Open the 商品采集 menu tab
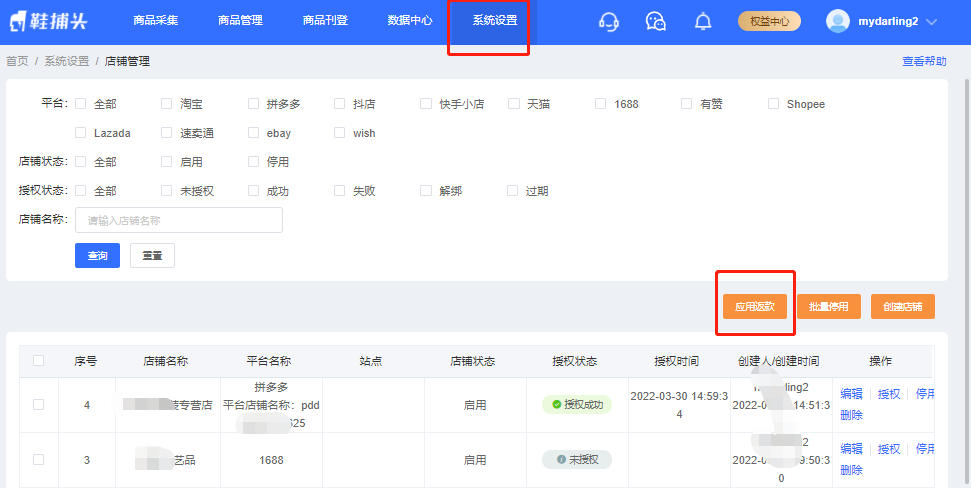This screenshot has width=971, height=488. click(155, 21)
